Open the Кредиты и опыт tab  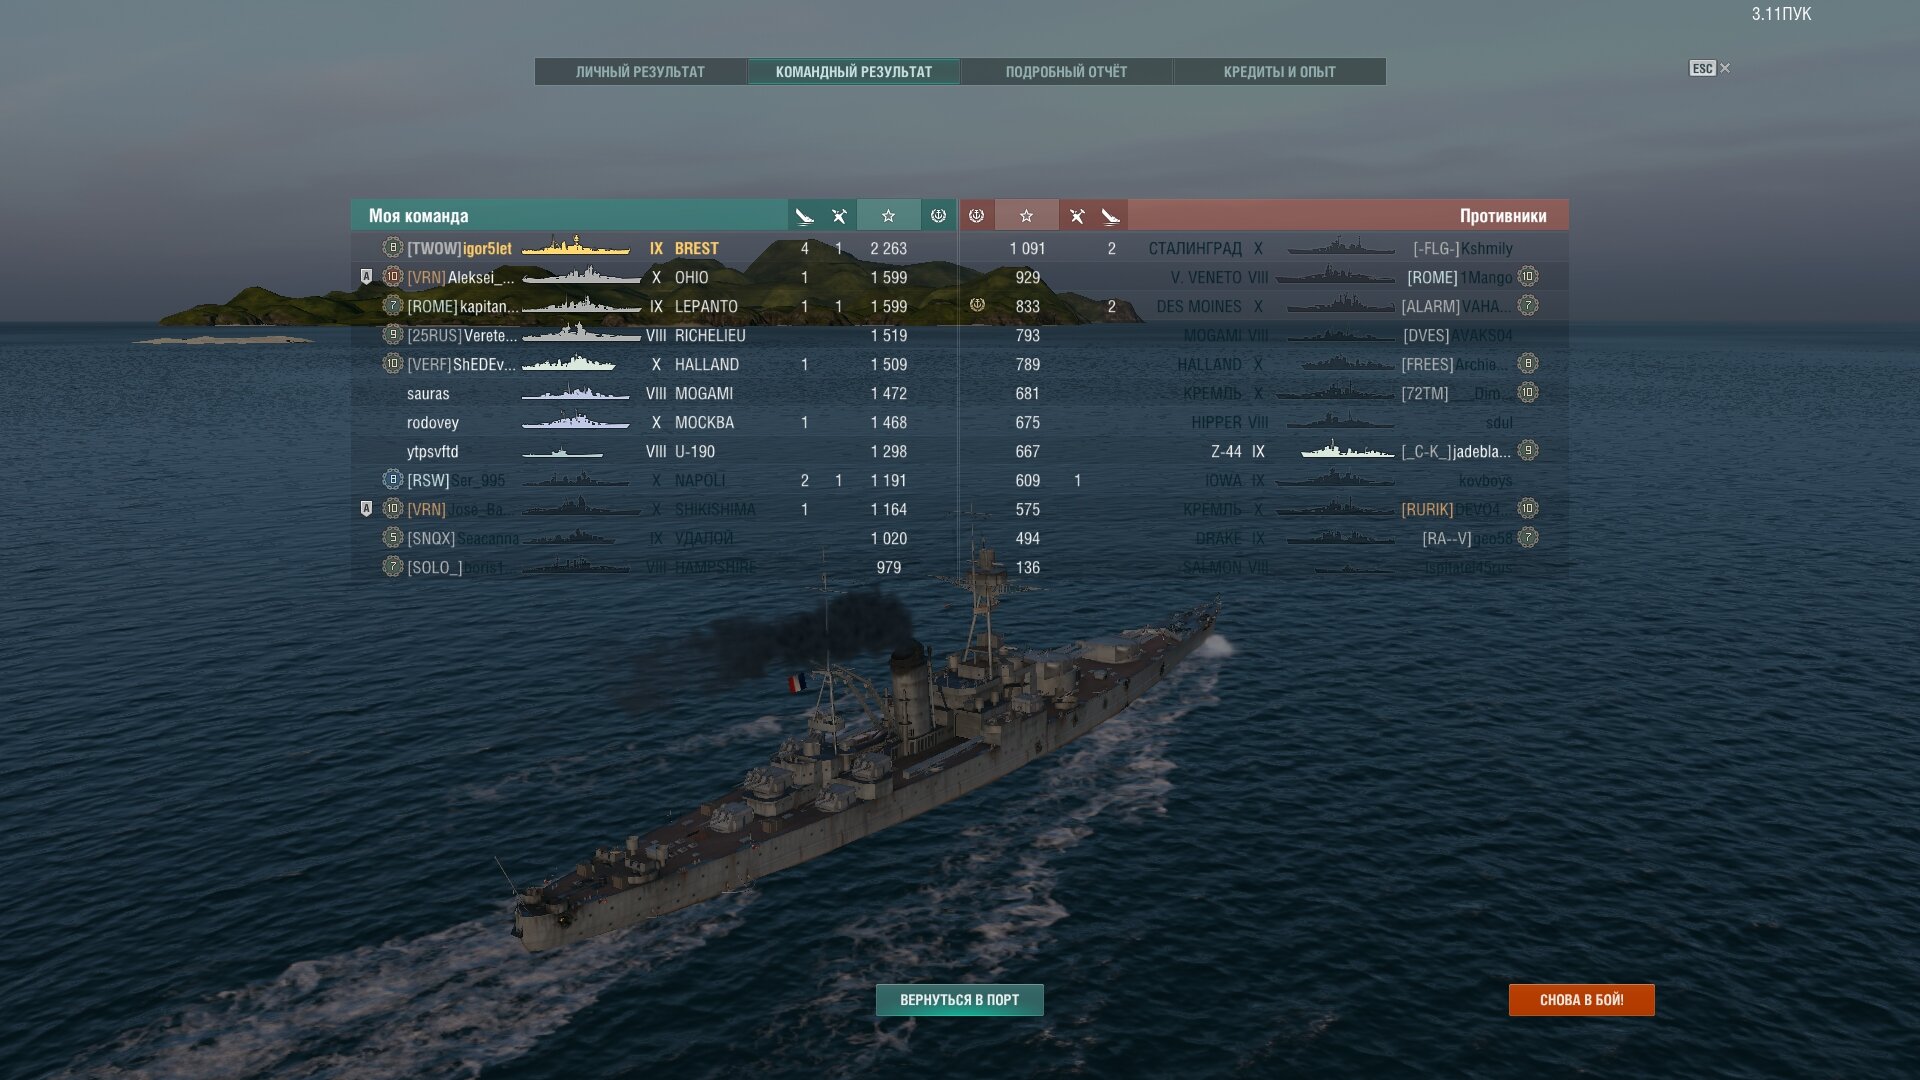(1279, 72)
